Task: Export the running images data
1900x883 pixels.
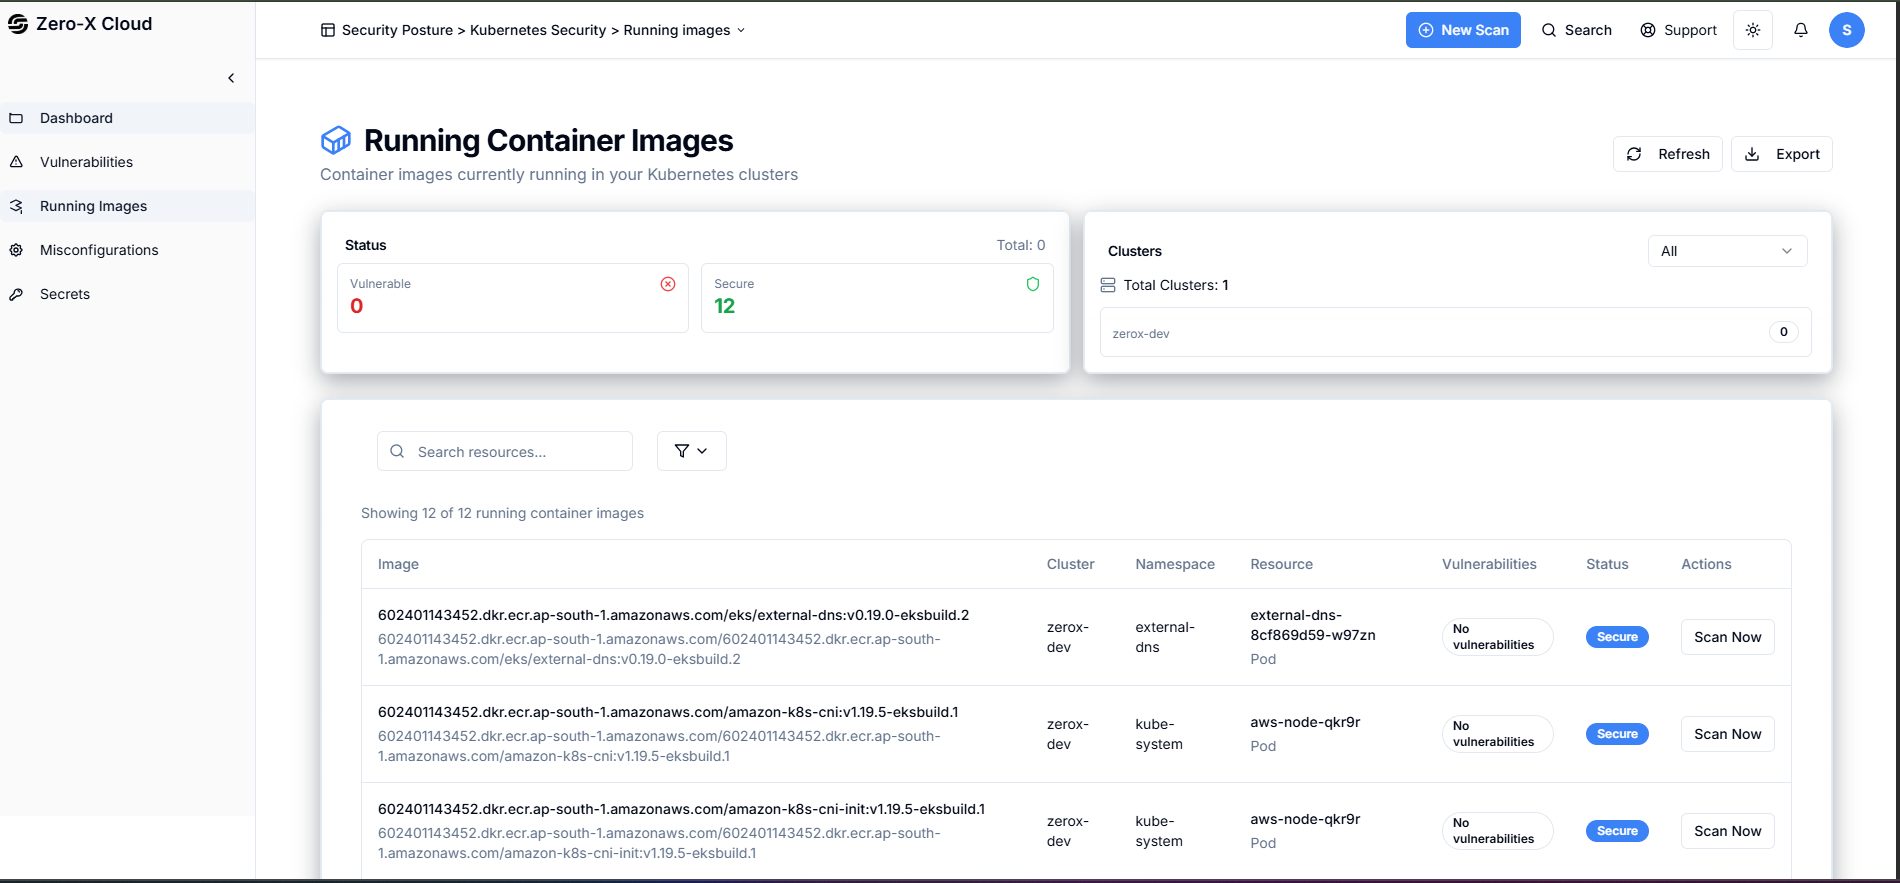Action: tap(1782, 154)
